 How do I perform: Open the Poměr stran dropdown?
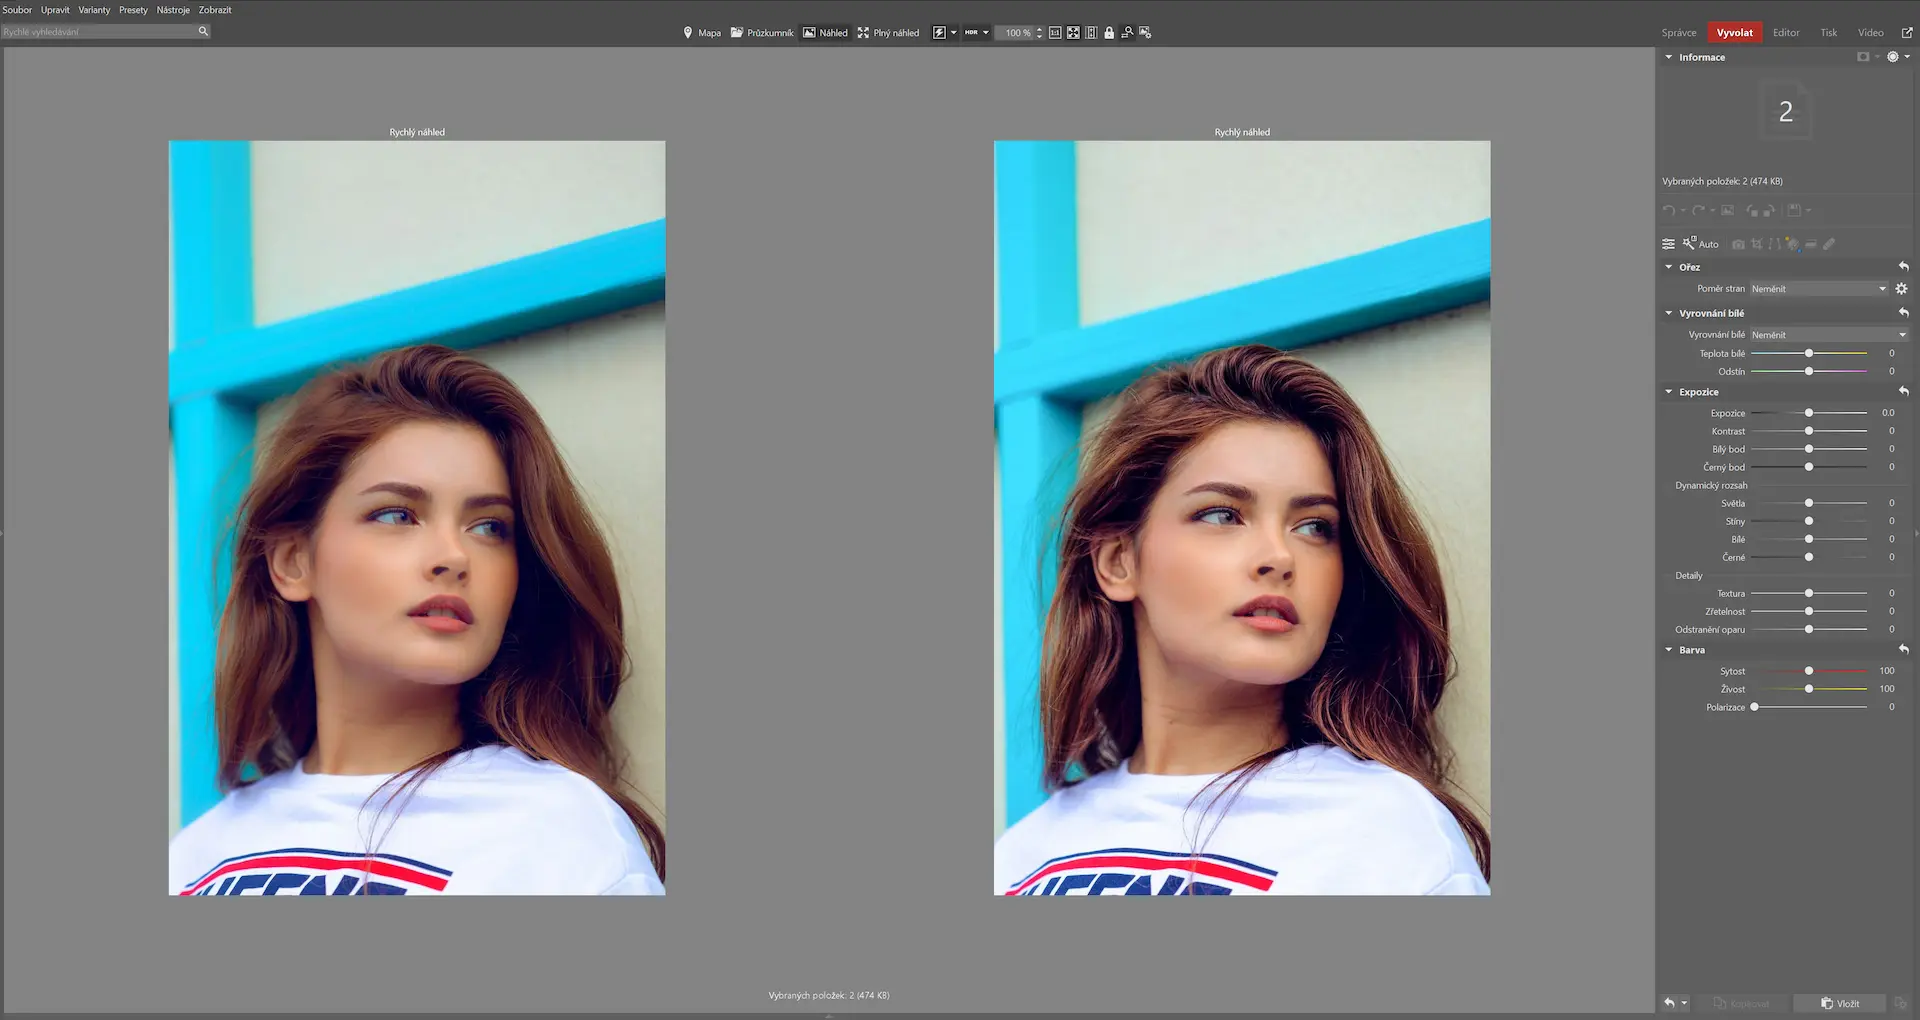coord(1818,289)
